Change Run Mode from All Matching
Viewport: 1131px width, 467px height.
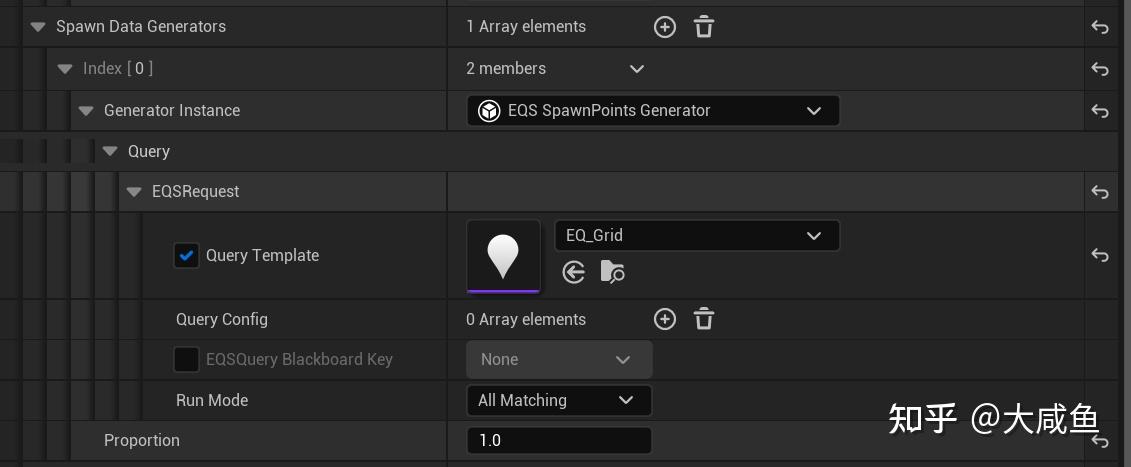point(558,400)
